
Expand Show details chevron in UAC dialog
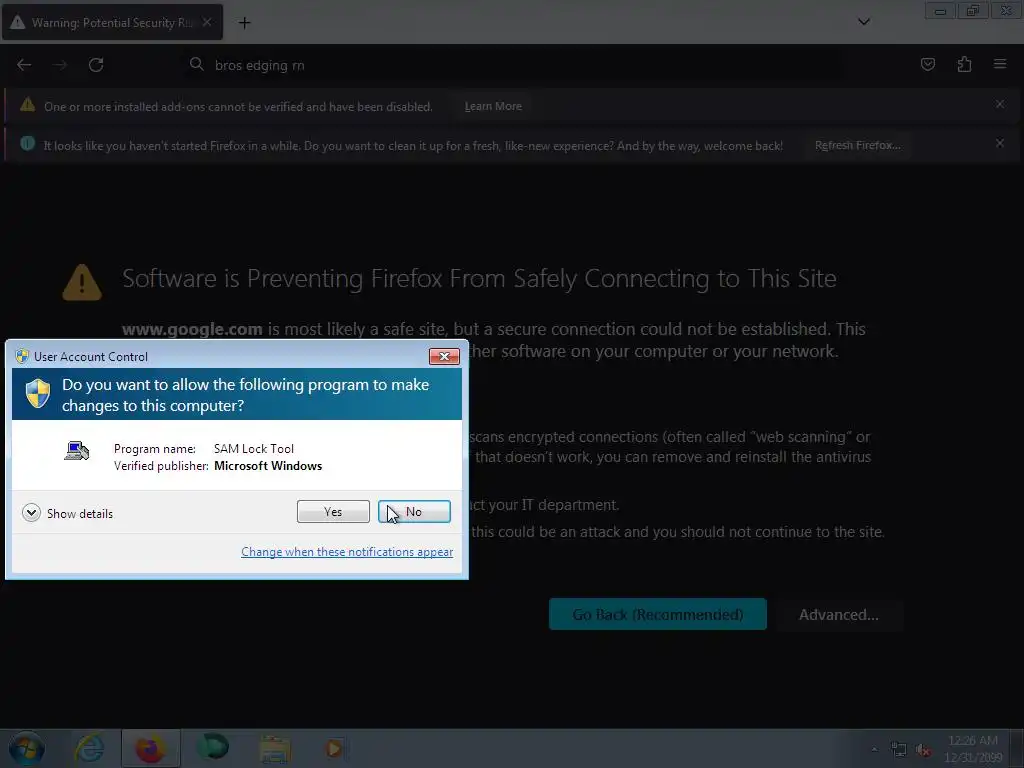tap(31, 513)
